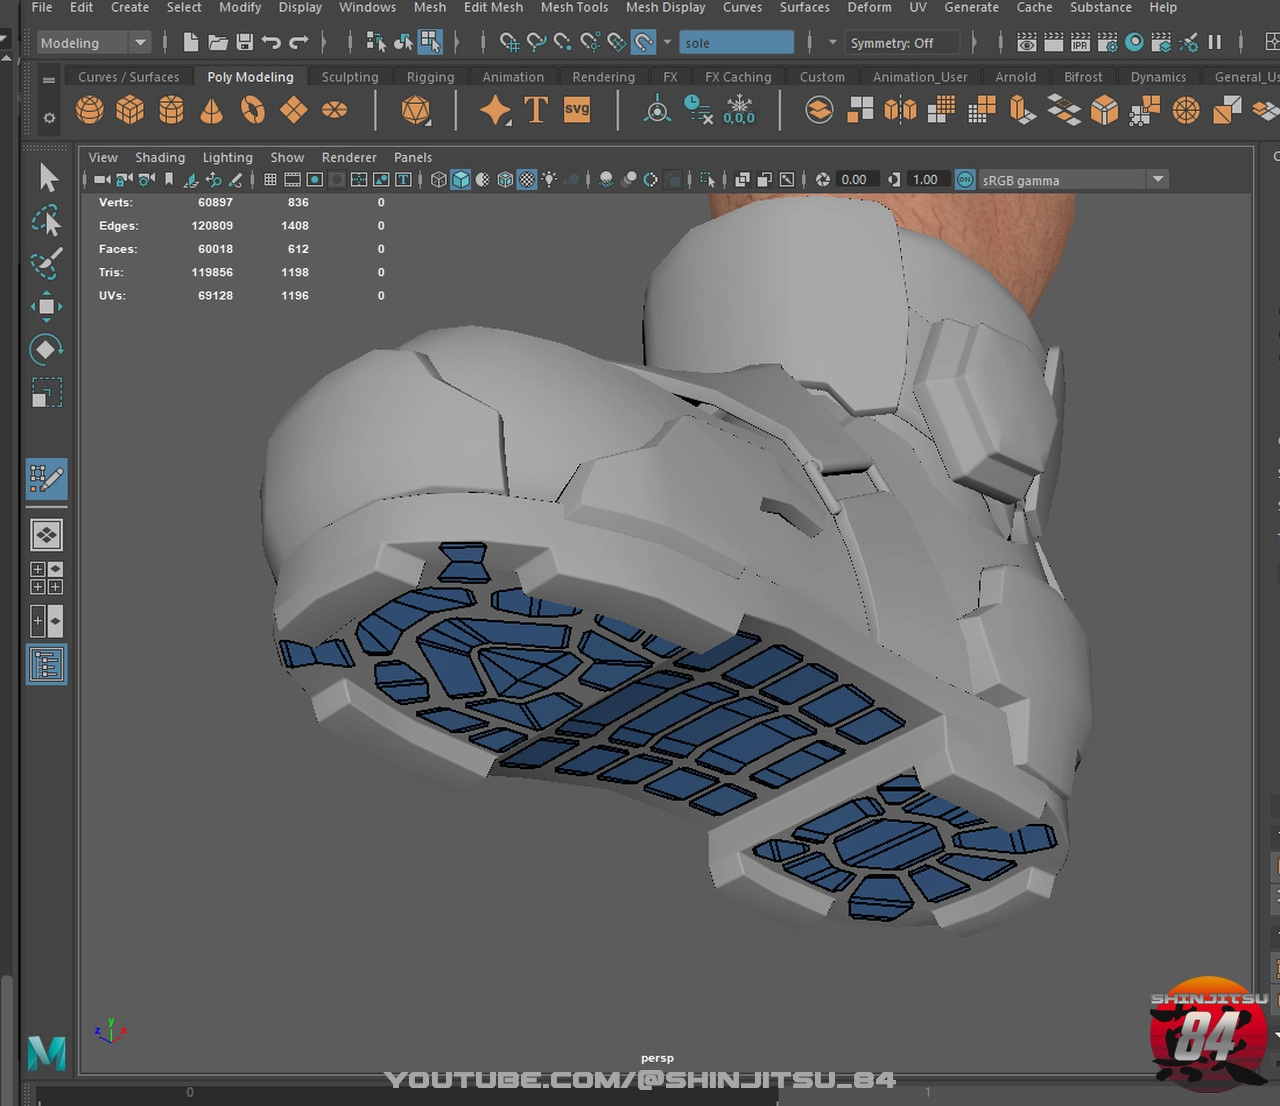Open the viewport Lighting panel menu

[x=227, y=157]
